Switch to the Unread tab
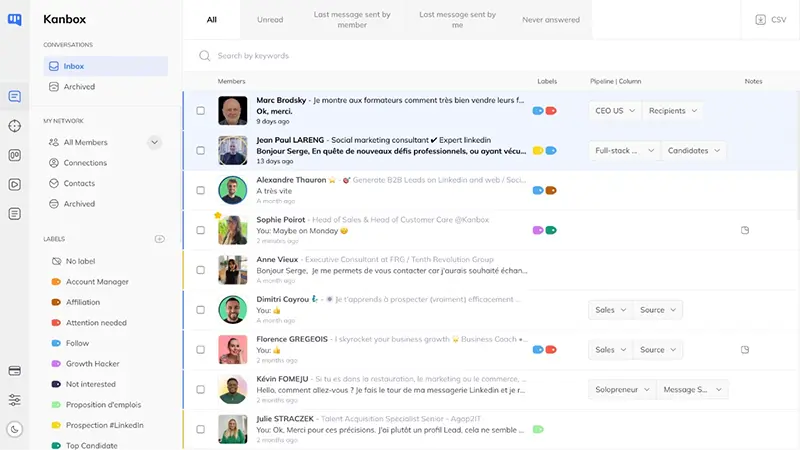Screen dimensions: 800x450 [x=270, y=19]
